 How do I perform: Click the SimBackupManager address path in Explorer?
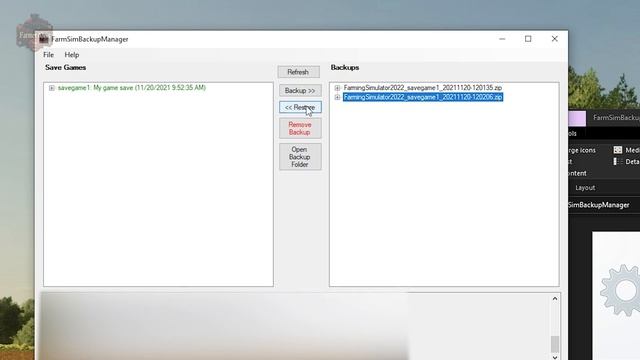pyautogui.click(x=599, y=205)
